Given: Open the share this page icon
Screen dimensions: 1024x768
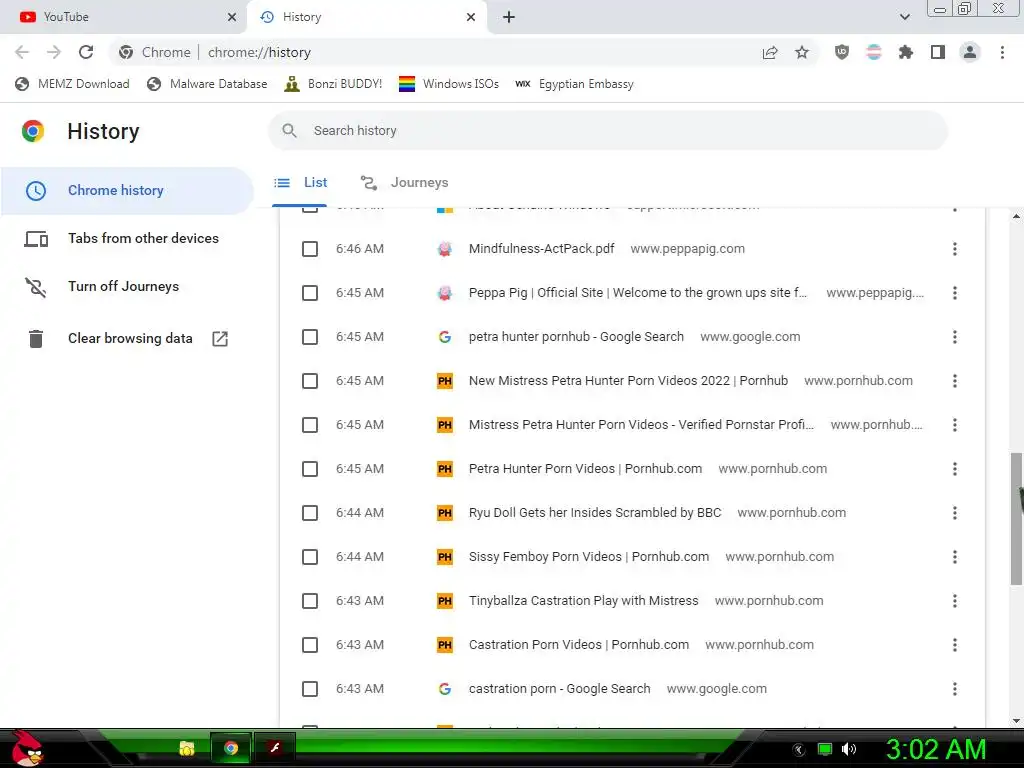Looking at the screenshot, I should [x=770, y=52].
